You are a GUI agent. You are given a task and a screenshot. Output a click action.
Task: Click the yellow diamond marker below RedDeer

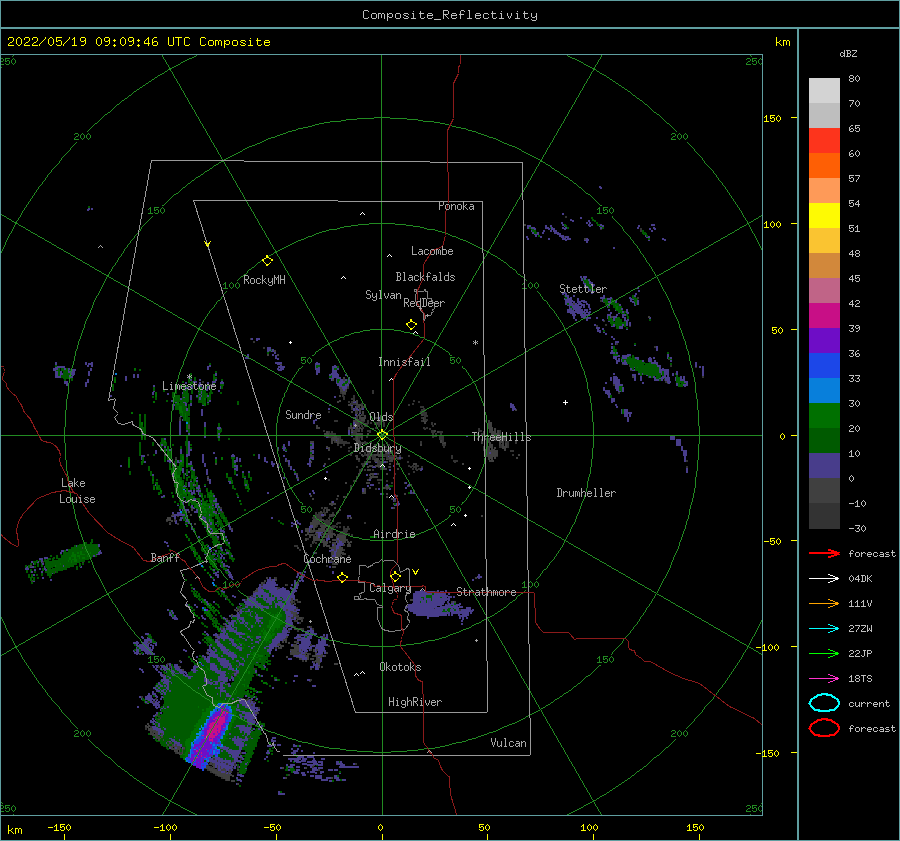point(412,325)
